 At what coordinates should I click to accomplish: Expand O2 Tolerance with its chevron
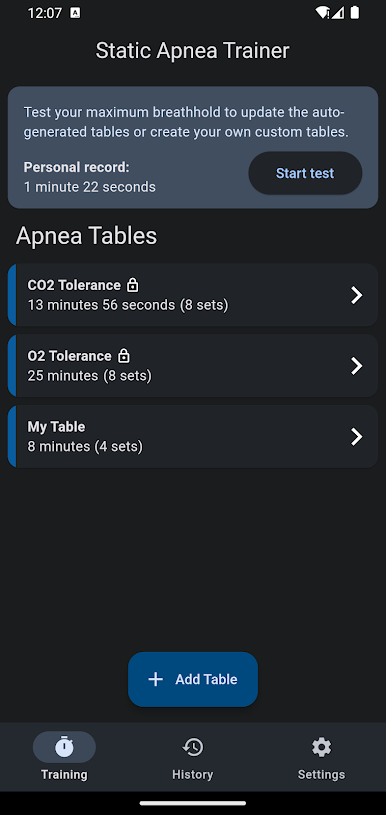(x=356, y=366)
